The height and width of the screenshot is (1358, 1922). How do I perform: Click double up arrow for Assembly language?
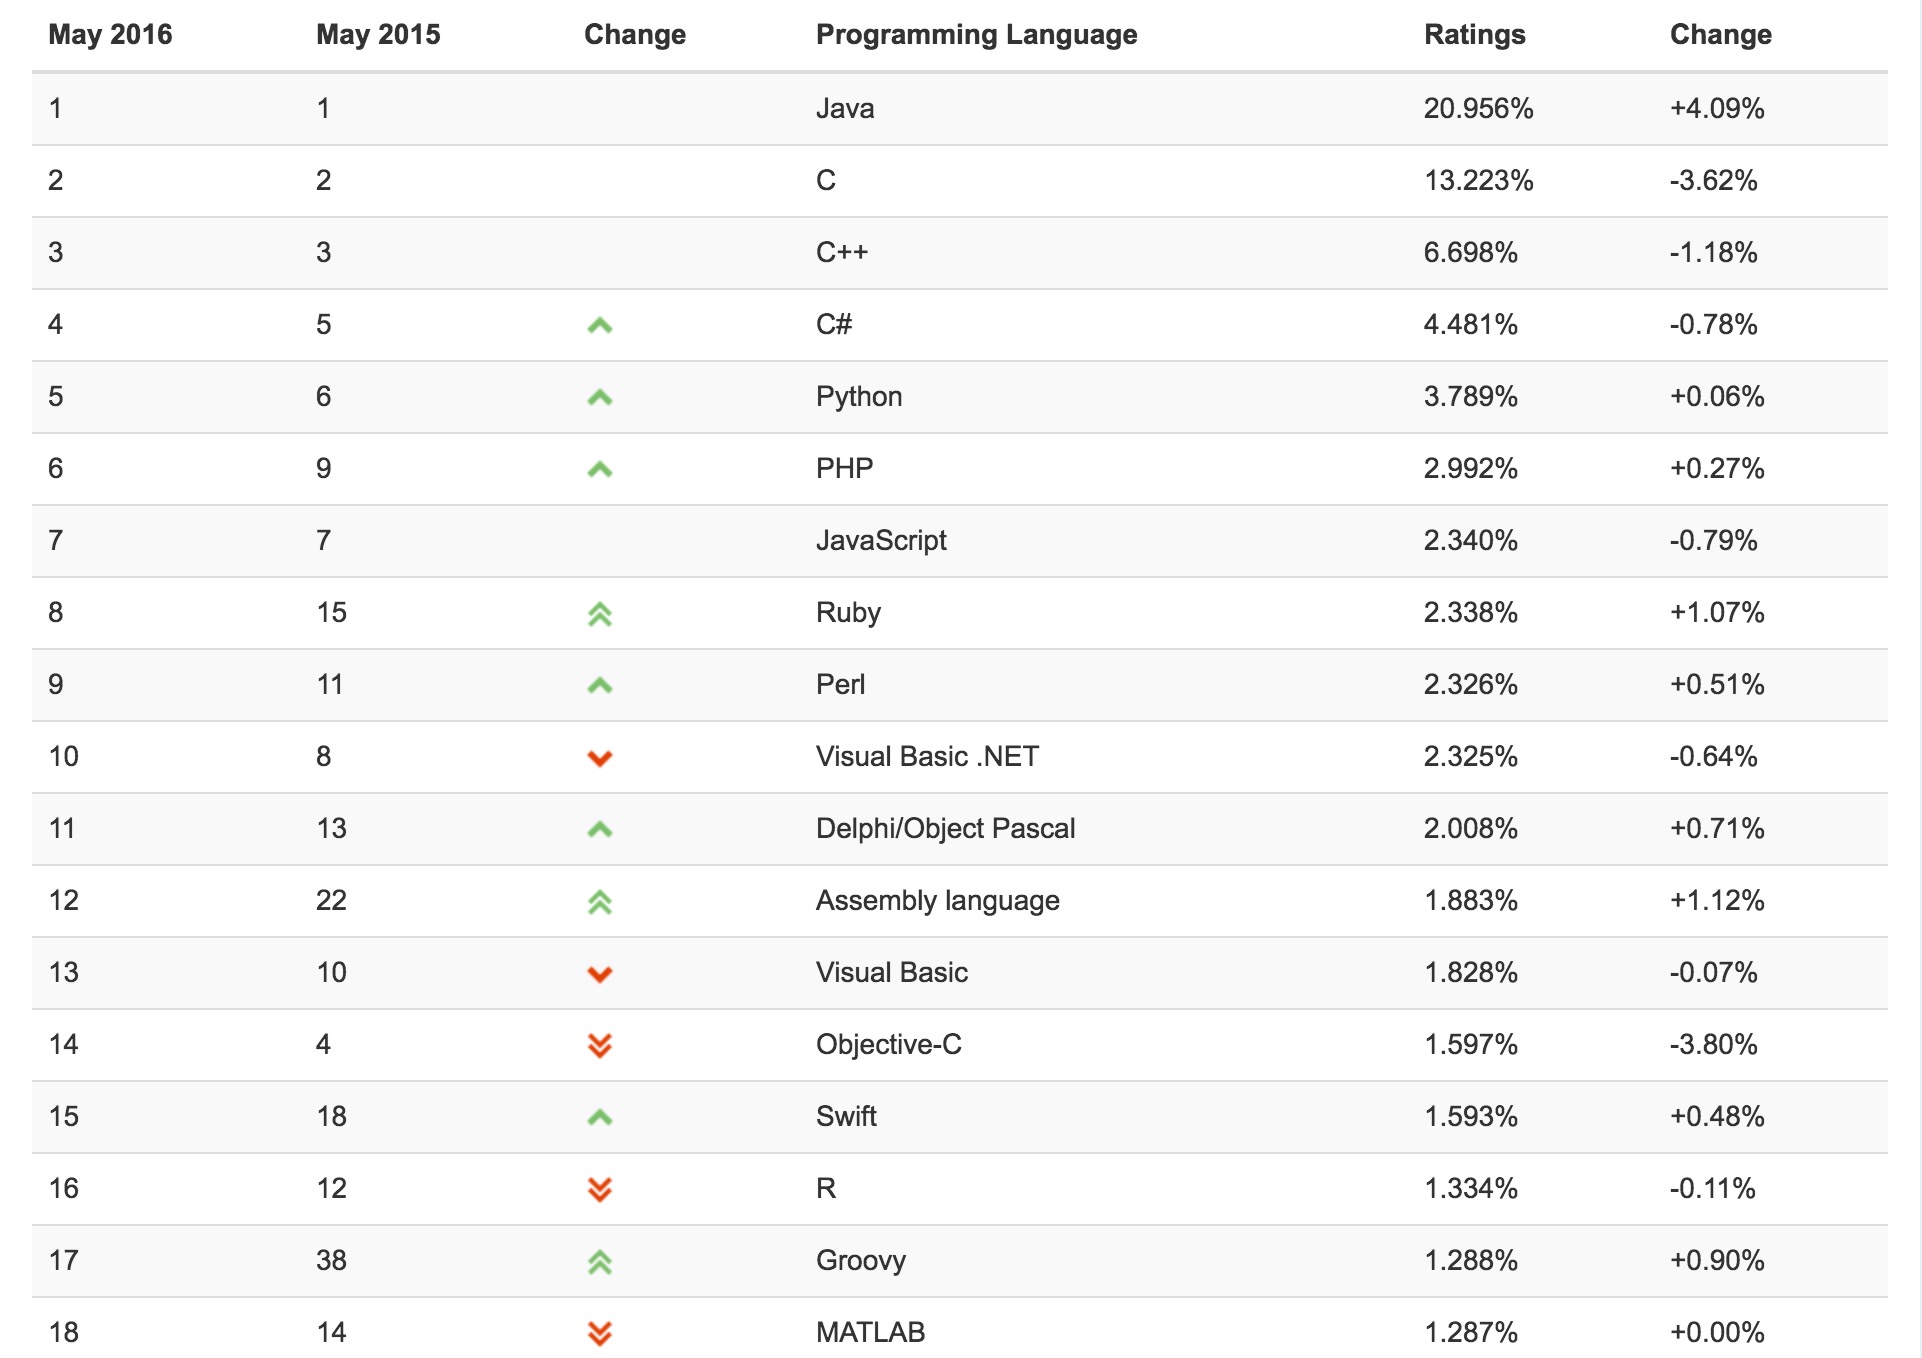click(600, 902)
